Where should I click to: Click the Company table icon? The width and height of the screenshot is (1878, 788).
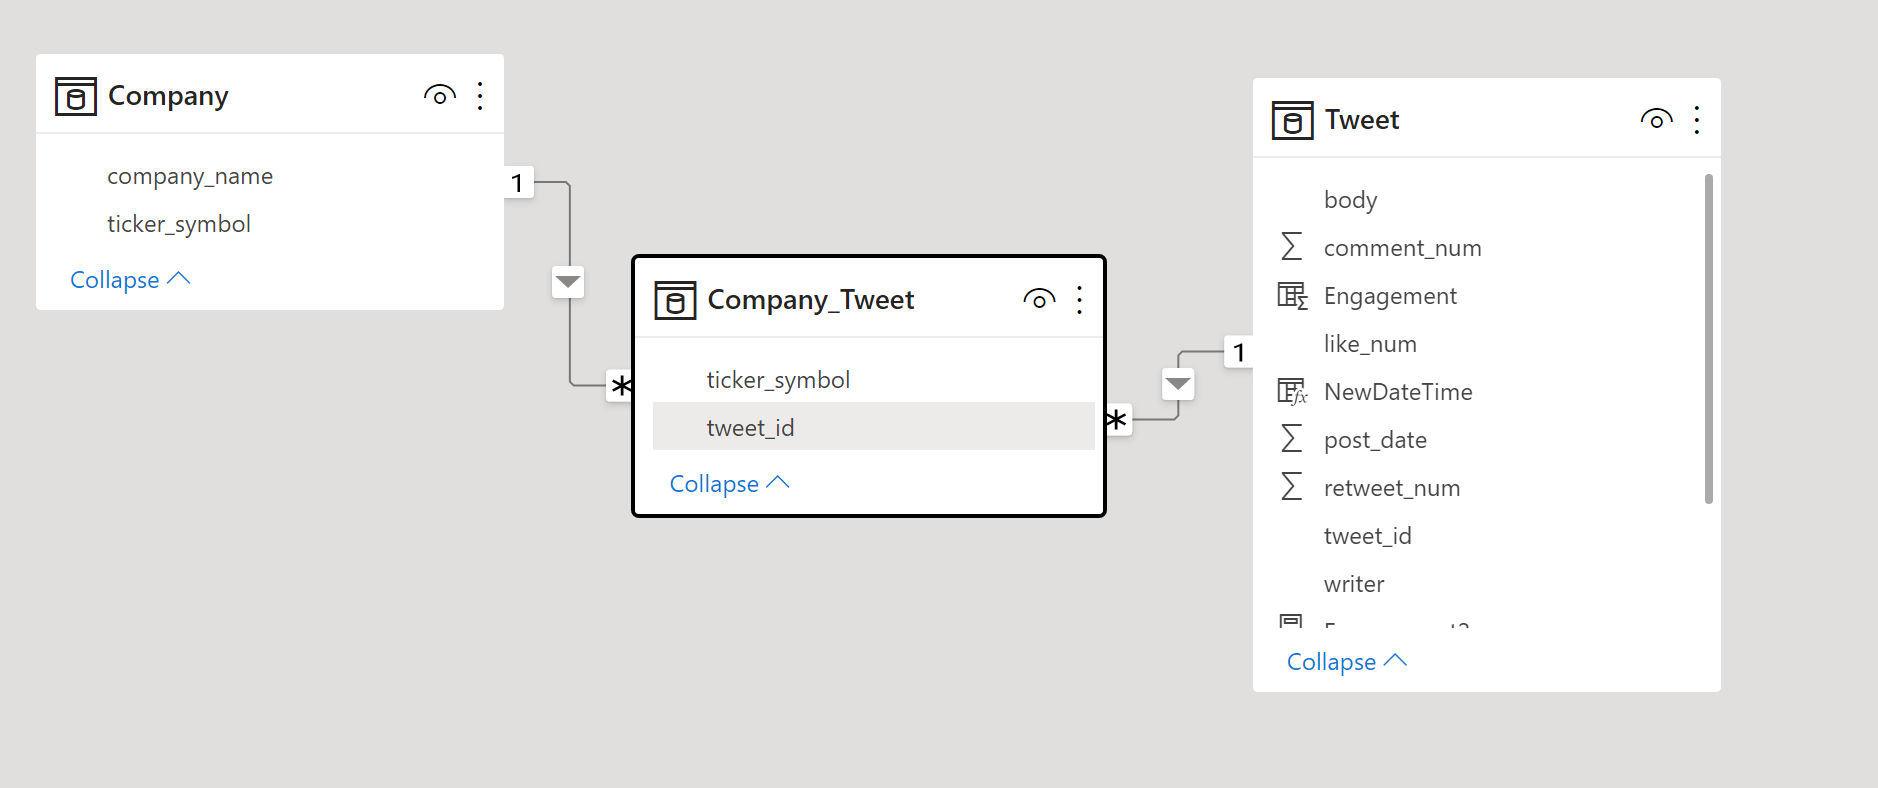tap(76, 96)
